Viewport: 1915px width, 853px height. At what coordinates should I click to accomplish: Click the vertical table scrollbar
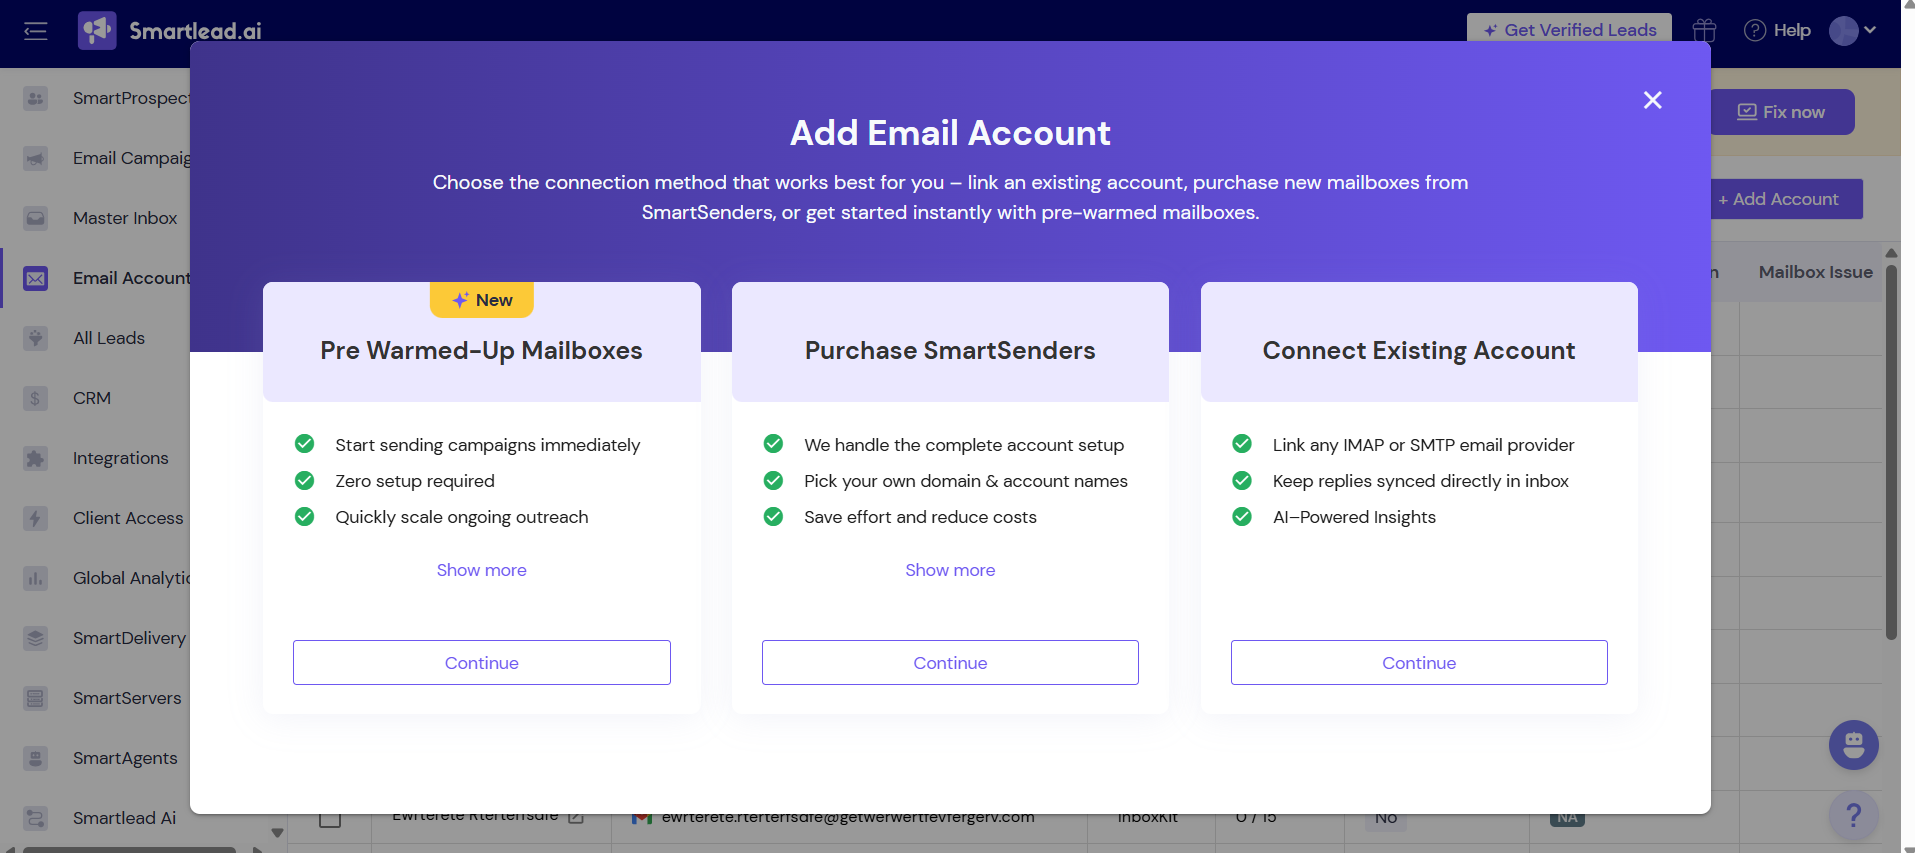(x=1890, y=450)
